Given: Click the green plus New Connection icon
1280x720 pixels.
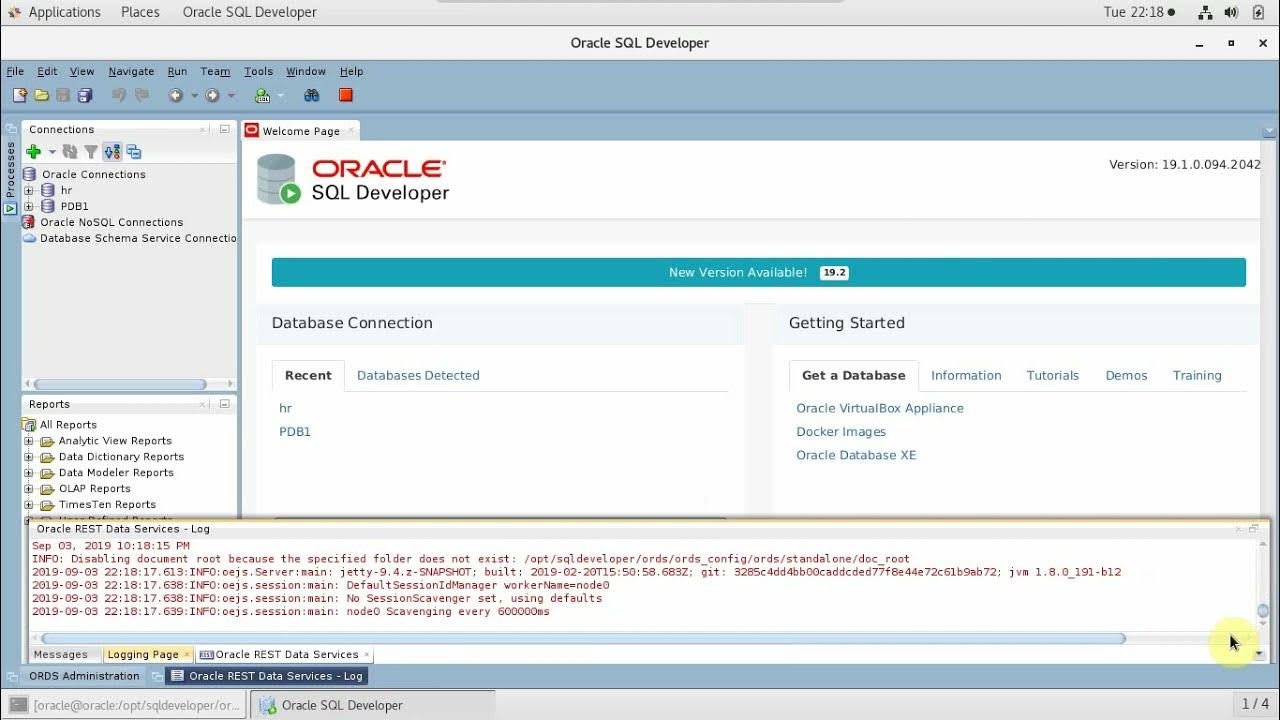Looking at the screenshot, I should pos(34,152).
